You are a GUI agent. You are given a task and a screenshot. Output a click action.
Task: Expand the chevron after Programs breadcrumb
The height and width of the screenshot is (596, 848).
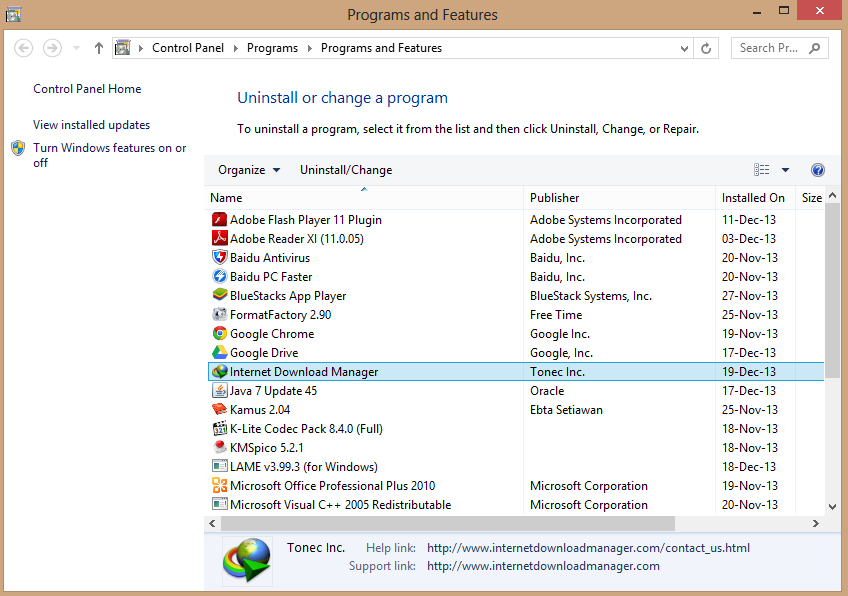click(309, 48)
